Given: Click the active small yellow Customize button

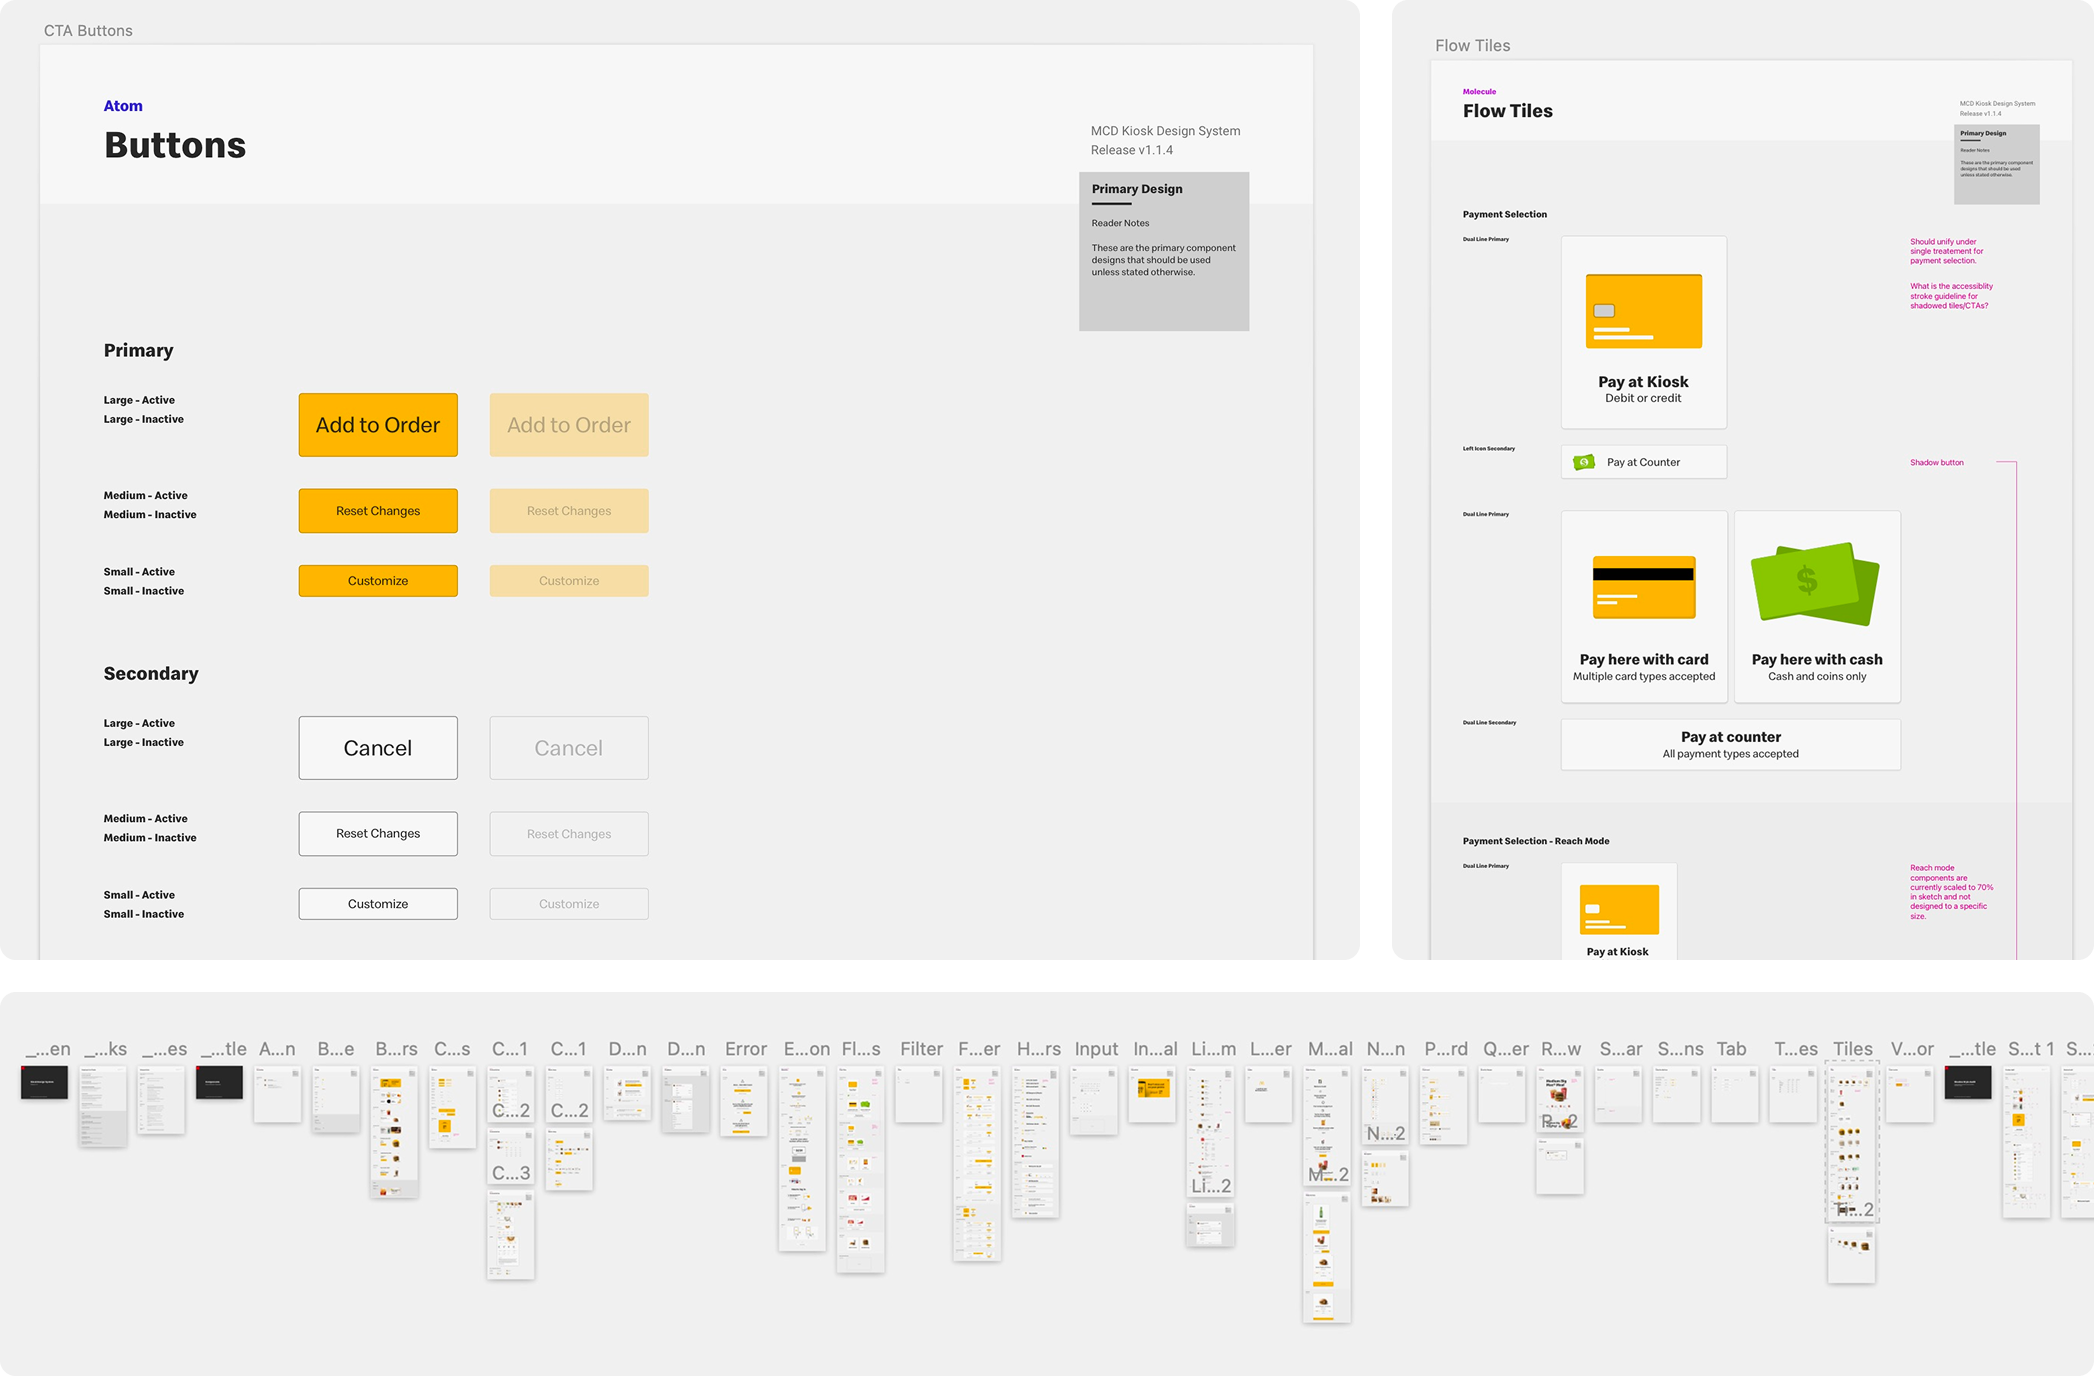Looking at the screenshot, I should [x=378, y=581].
